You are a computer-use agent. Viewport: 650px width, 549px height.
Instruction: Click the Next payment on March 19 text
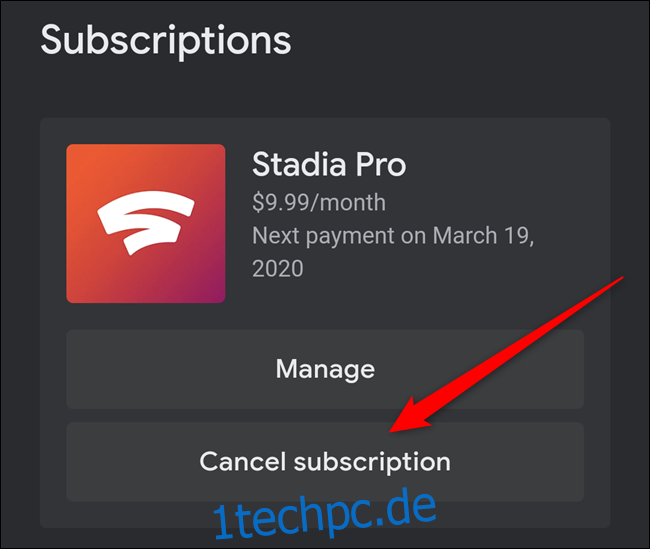pos(393,236)
